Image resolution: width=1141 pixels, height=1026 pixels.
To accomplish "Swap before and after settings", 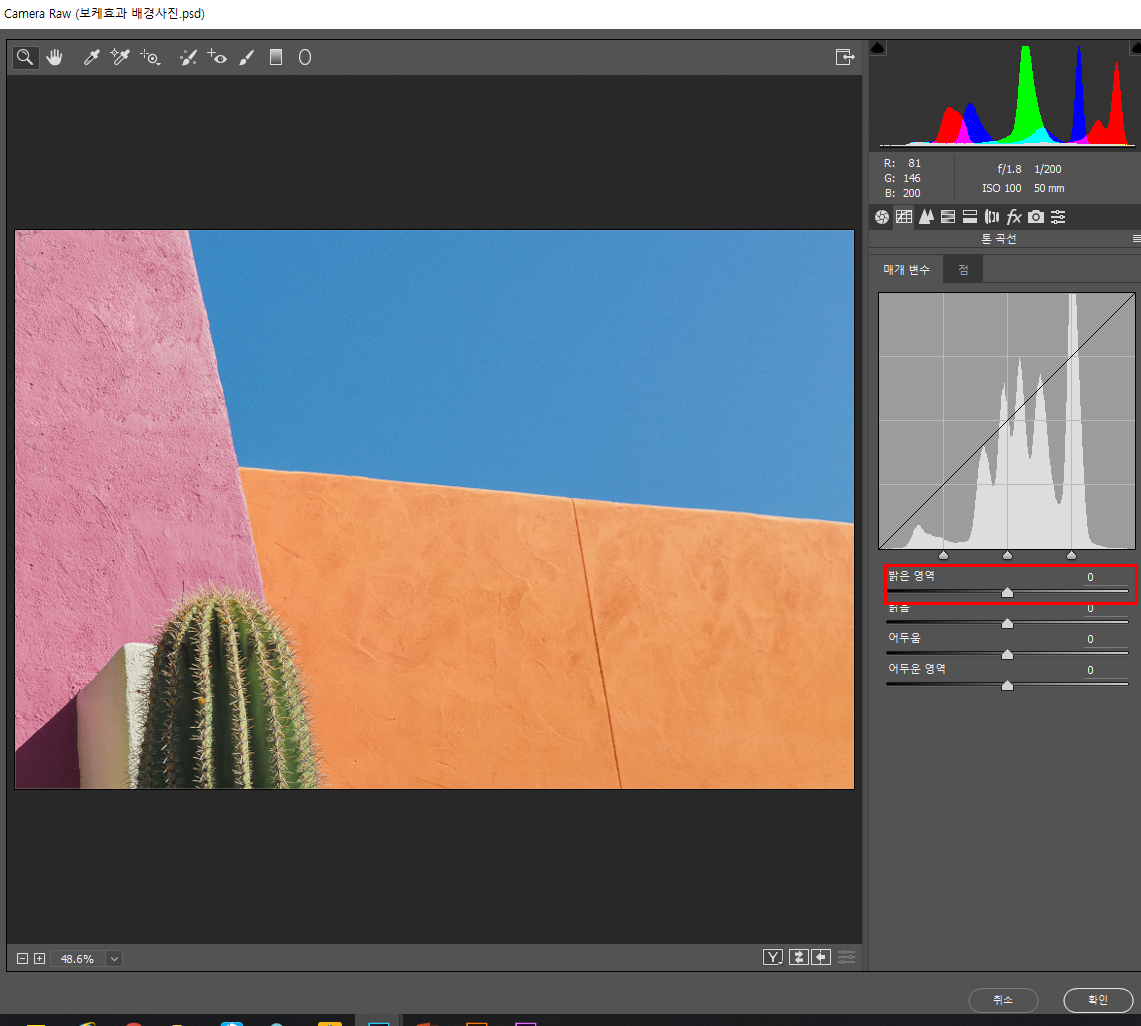I will 798,957.
